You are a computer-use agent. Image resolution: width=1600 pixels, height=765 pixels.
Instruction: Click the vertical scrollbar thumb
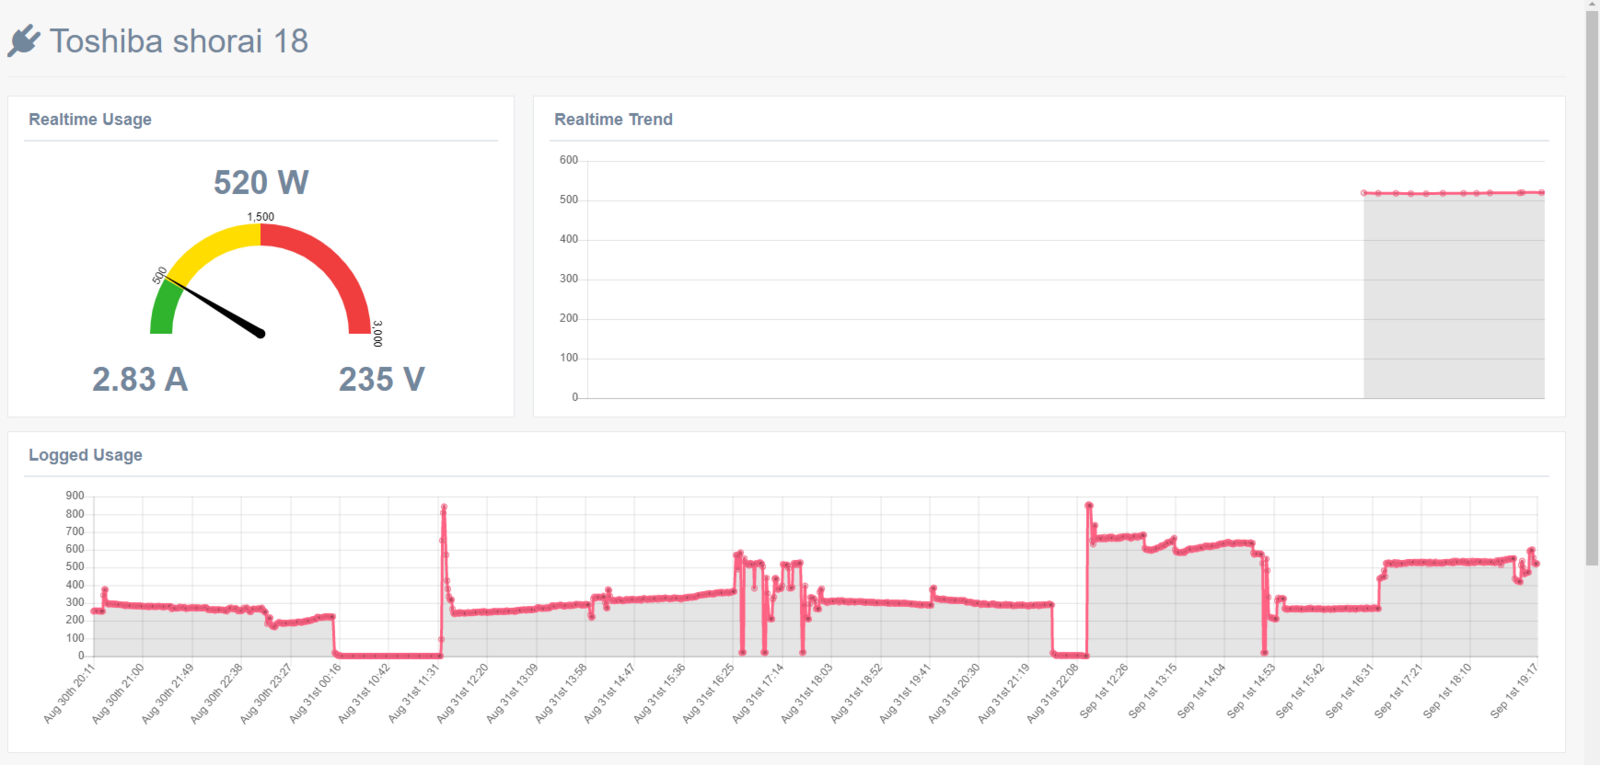(x=1592, y=289)
